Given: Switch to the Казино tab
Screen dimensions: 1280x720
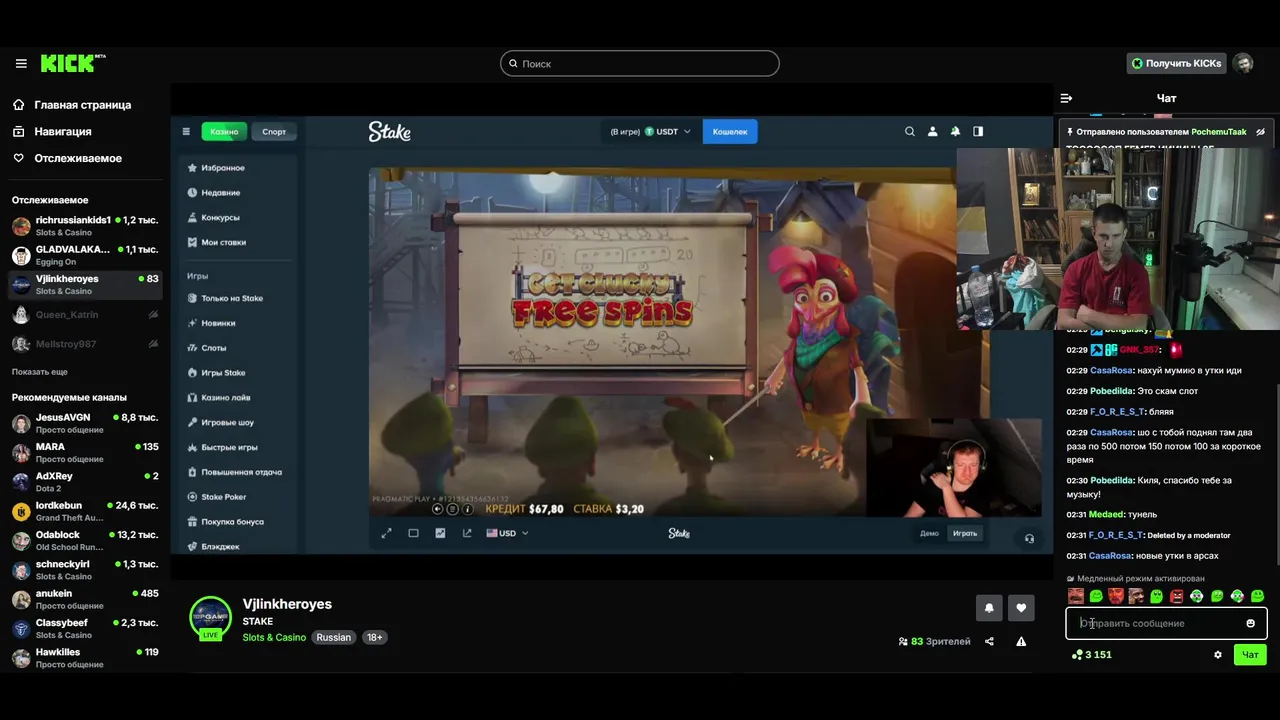Looking at the screenshot, I should [224, 131].
